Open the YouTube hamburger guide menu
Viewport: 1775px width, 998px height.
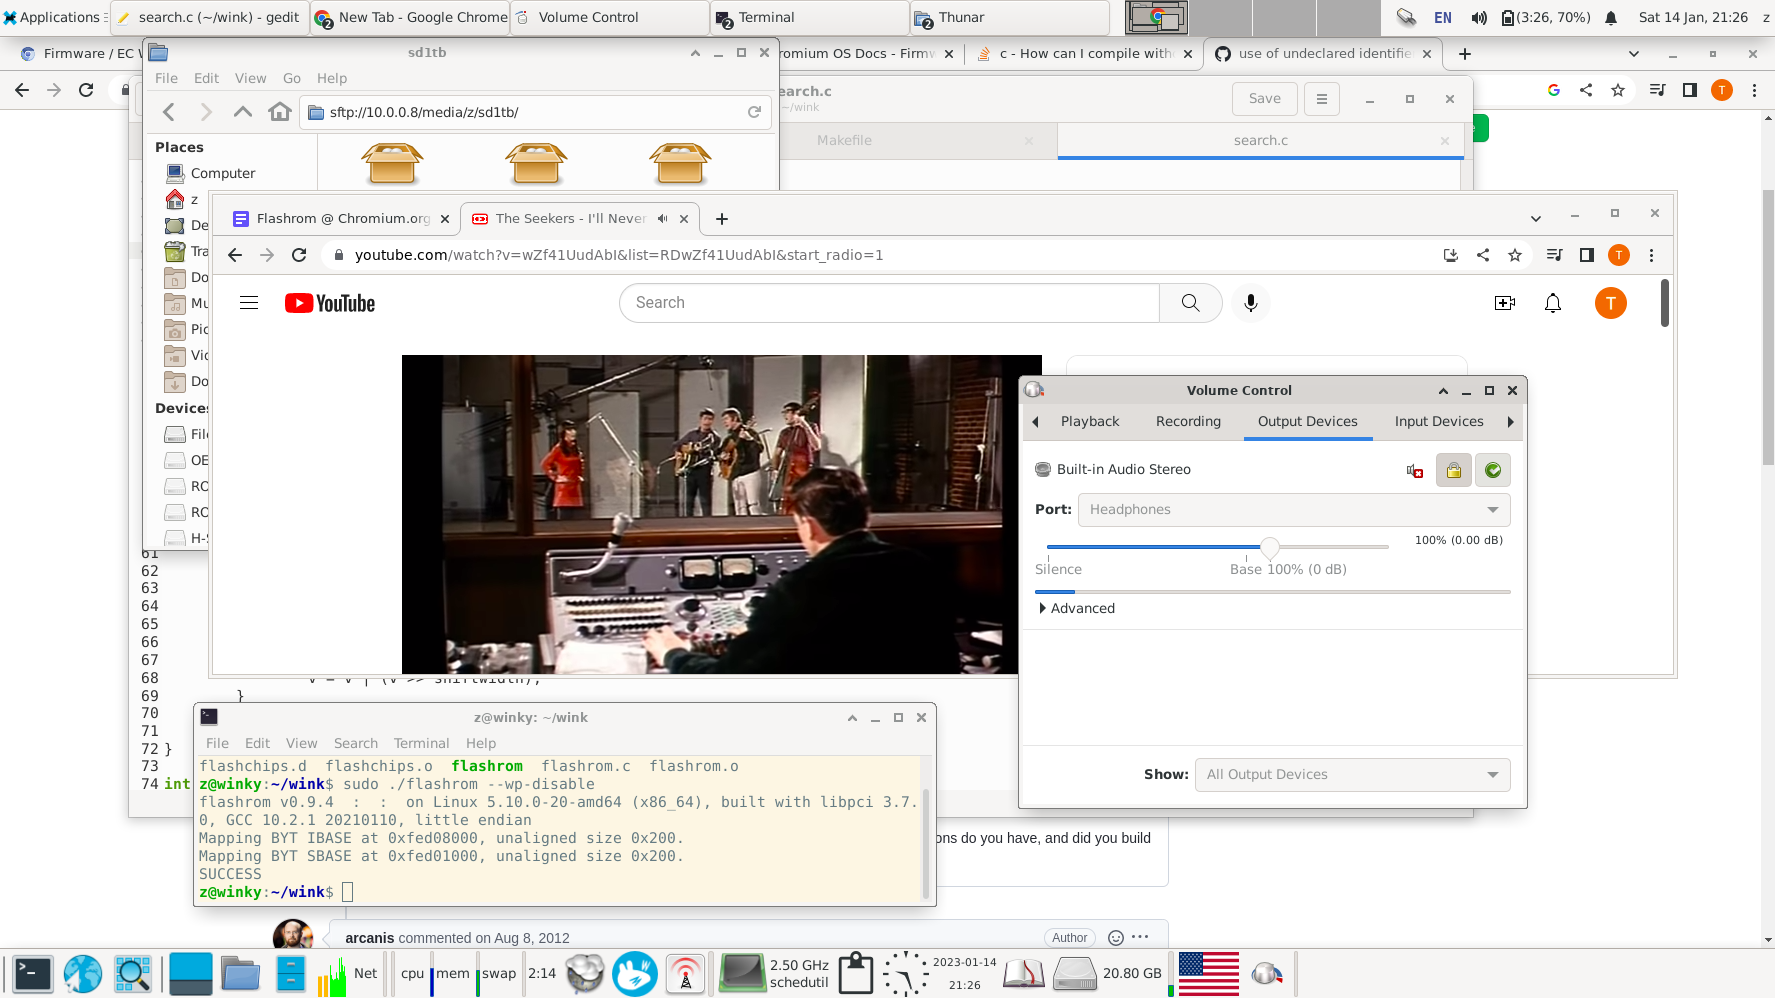click(249, 303)
